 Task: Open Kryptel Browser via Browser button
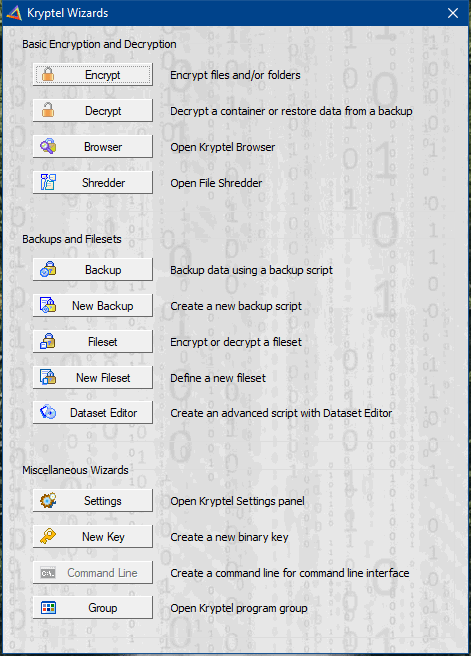coord(93,146)
